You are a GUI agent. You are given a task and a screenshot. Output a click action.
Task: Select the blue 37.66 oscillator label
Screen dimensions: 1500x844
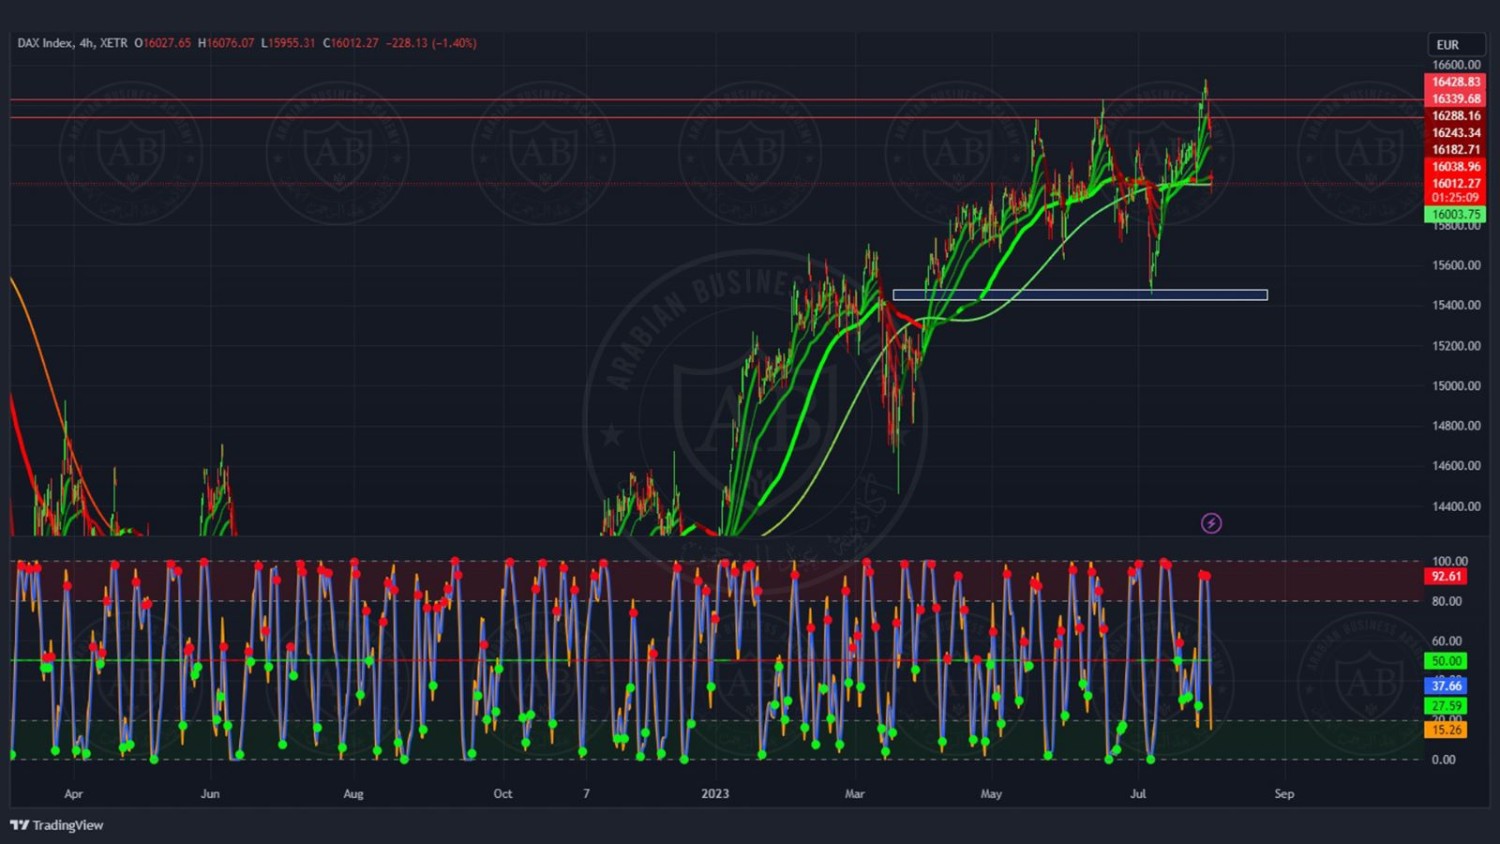point(1446,686)
